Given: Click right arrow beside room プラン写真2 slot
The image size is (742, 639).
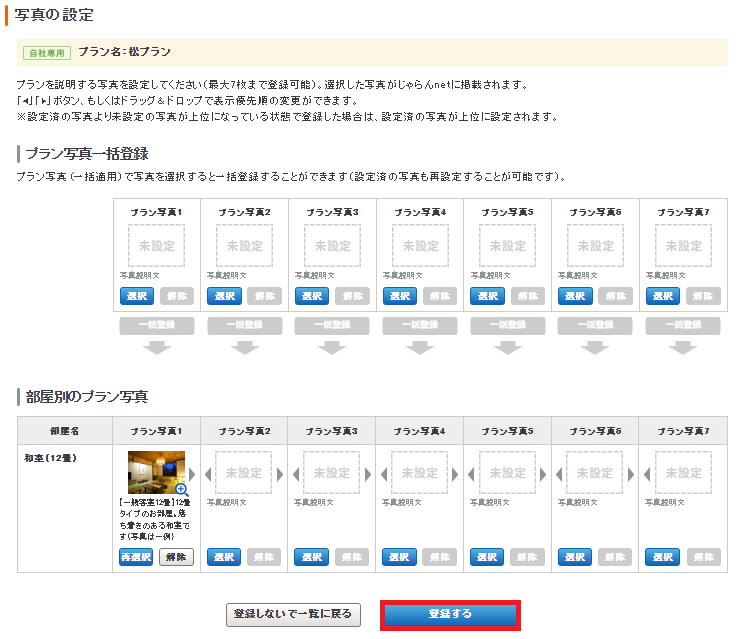Looking at the screenshot, I should [x=279, y=473].
